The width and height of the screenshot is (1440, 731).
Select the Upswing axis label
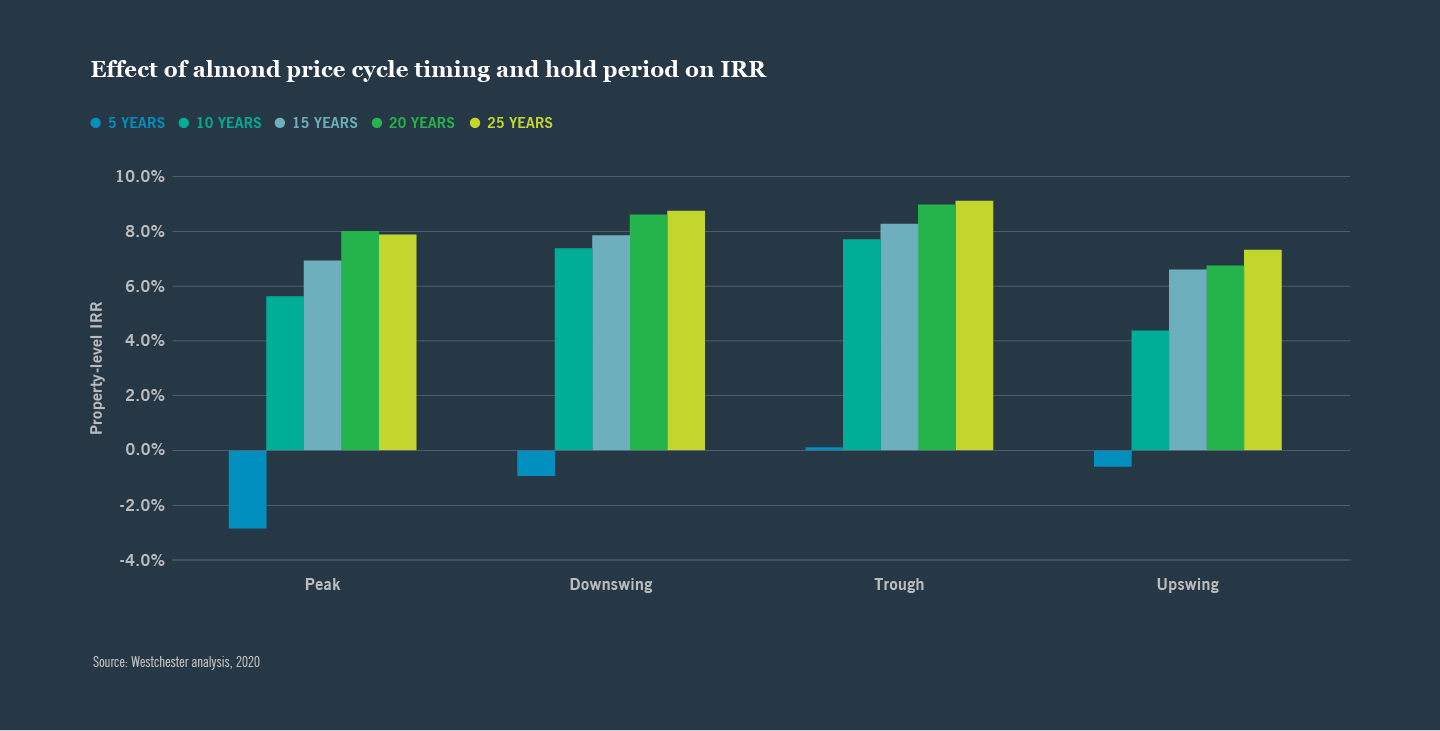coord(1187,585)
